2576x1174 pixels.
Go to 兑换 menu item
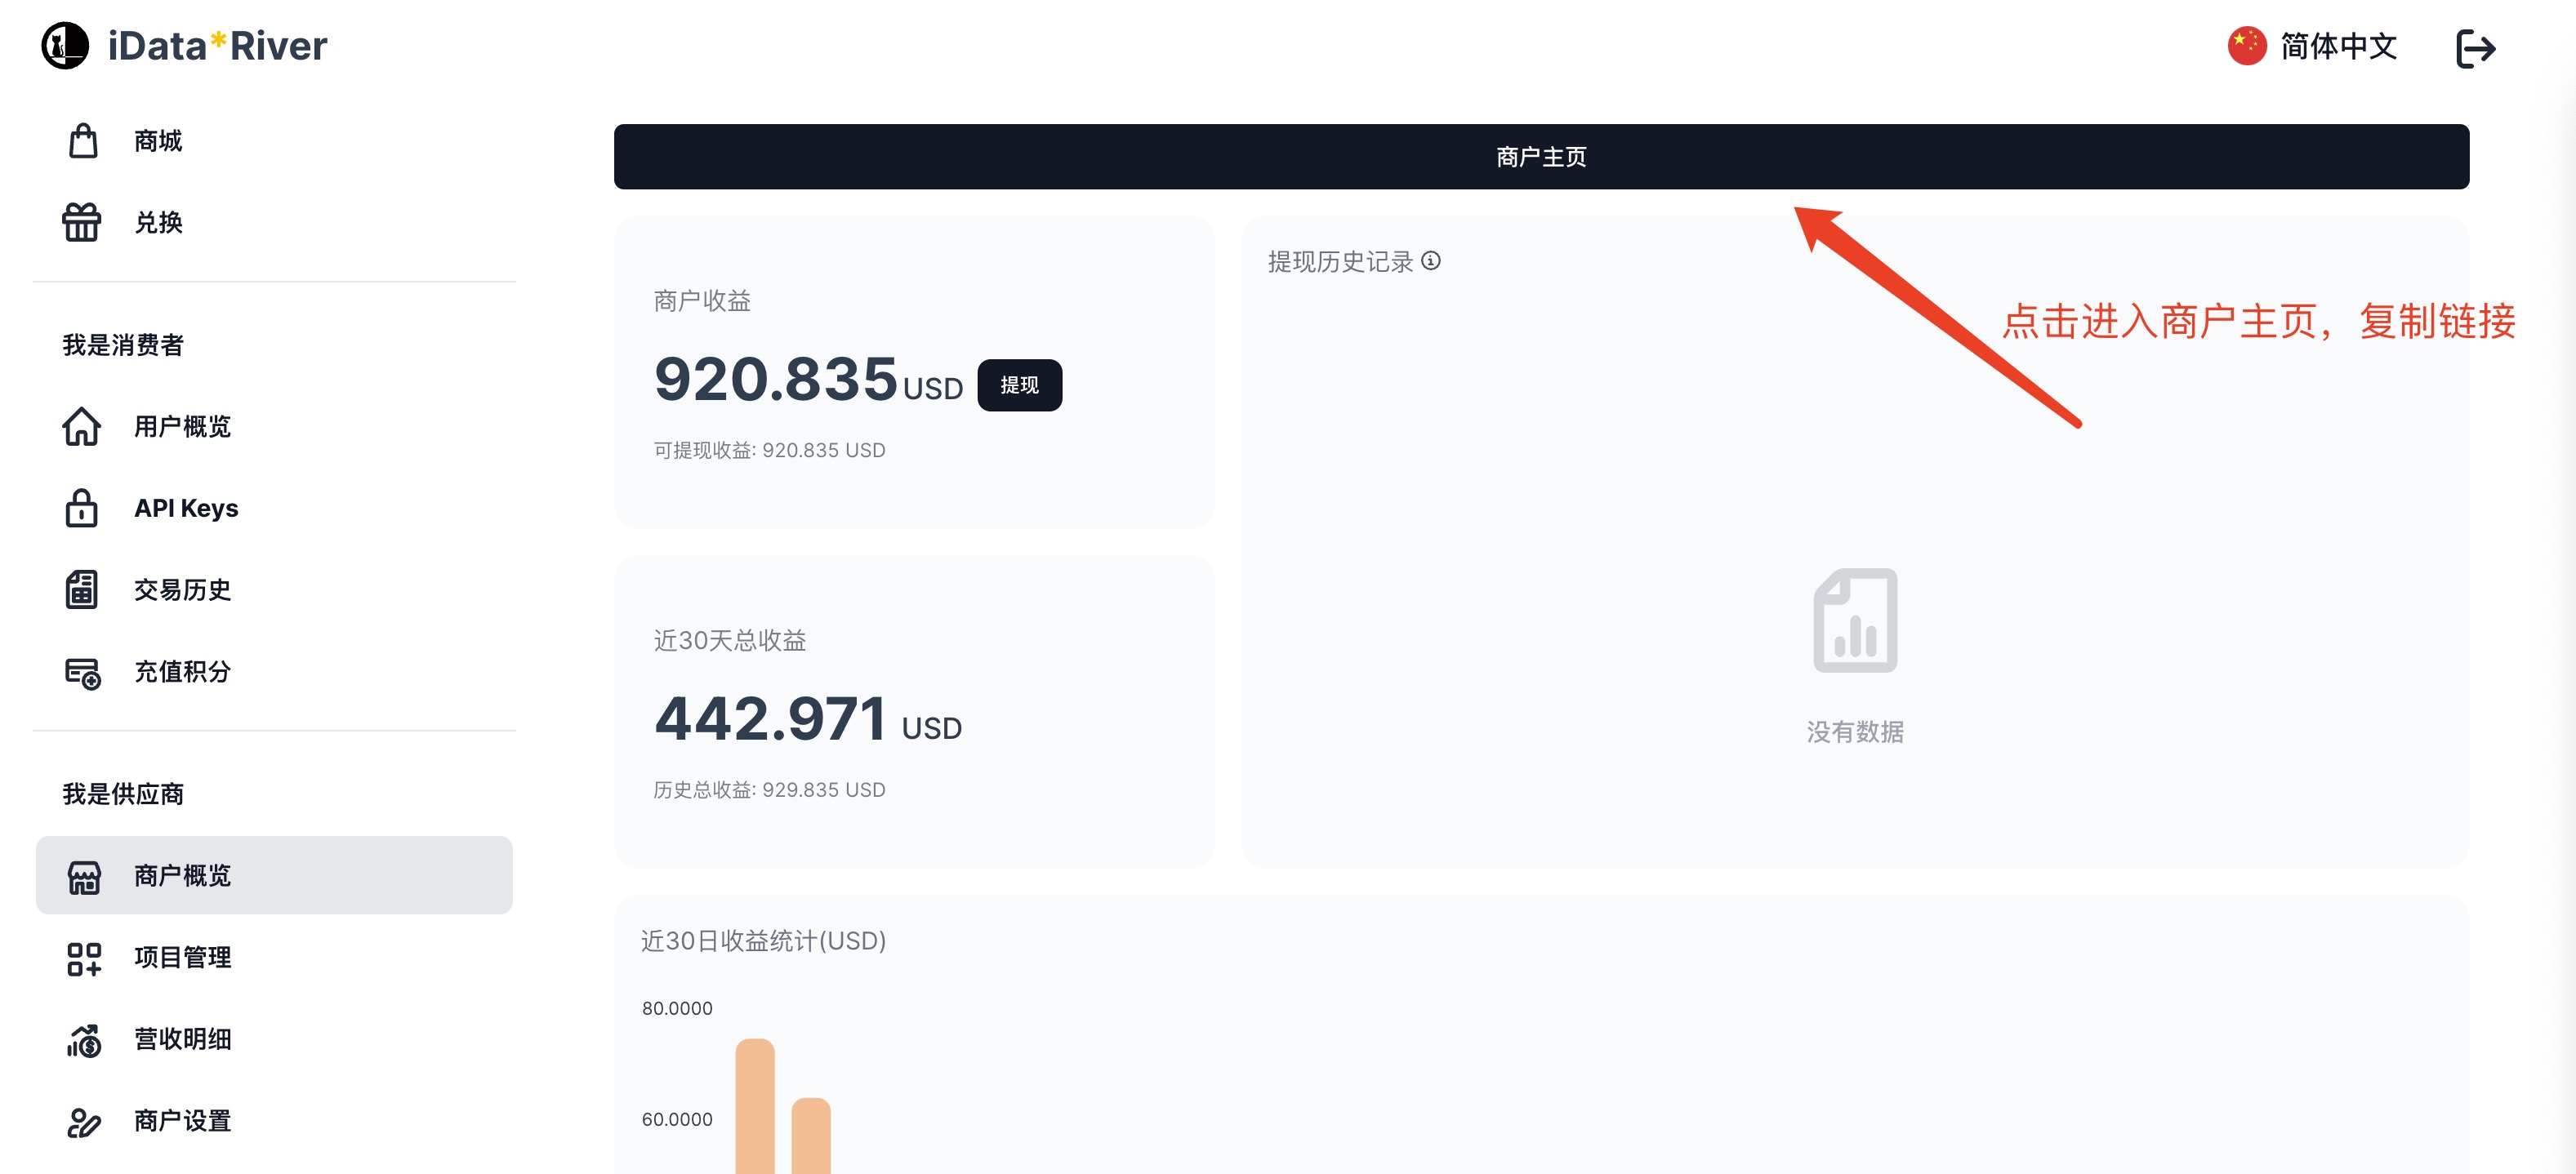(274, 222)
